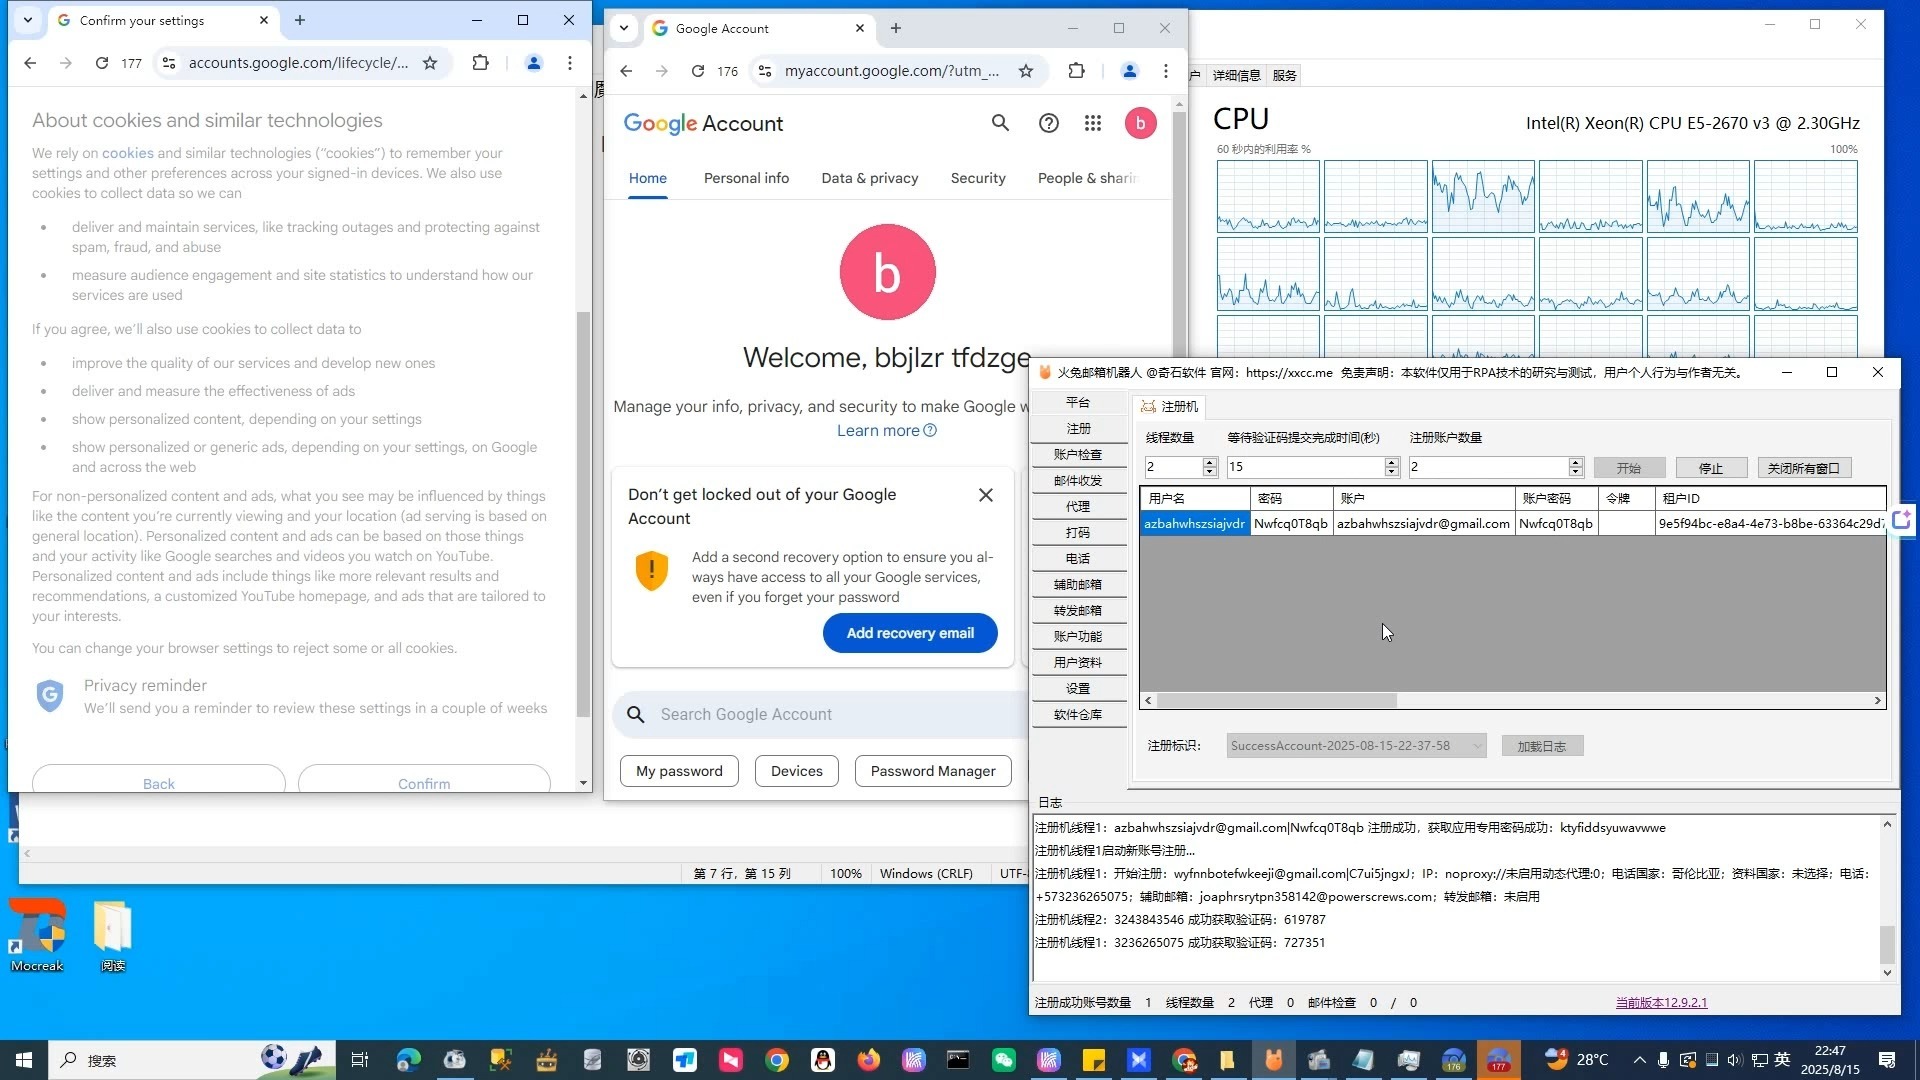Decrease the 注册账户数量 value with the down arrow
The width and height of the screenshot is (1920, 1080).
[x=1576, y=472]
